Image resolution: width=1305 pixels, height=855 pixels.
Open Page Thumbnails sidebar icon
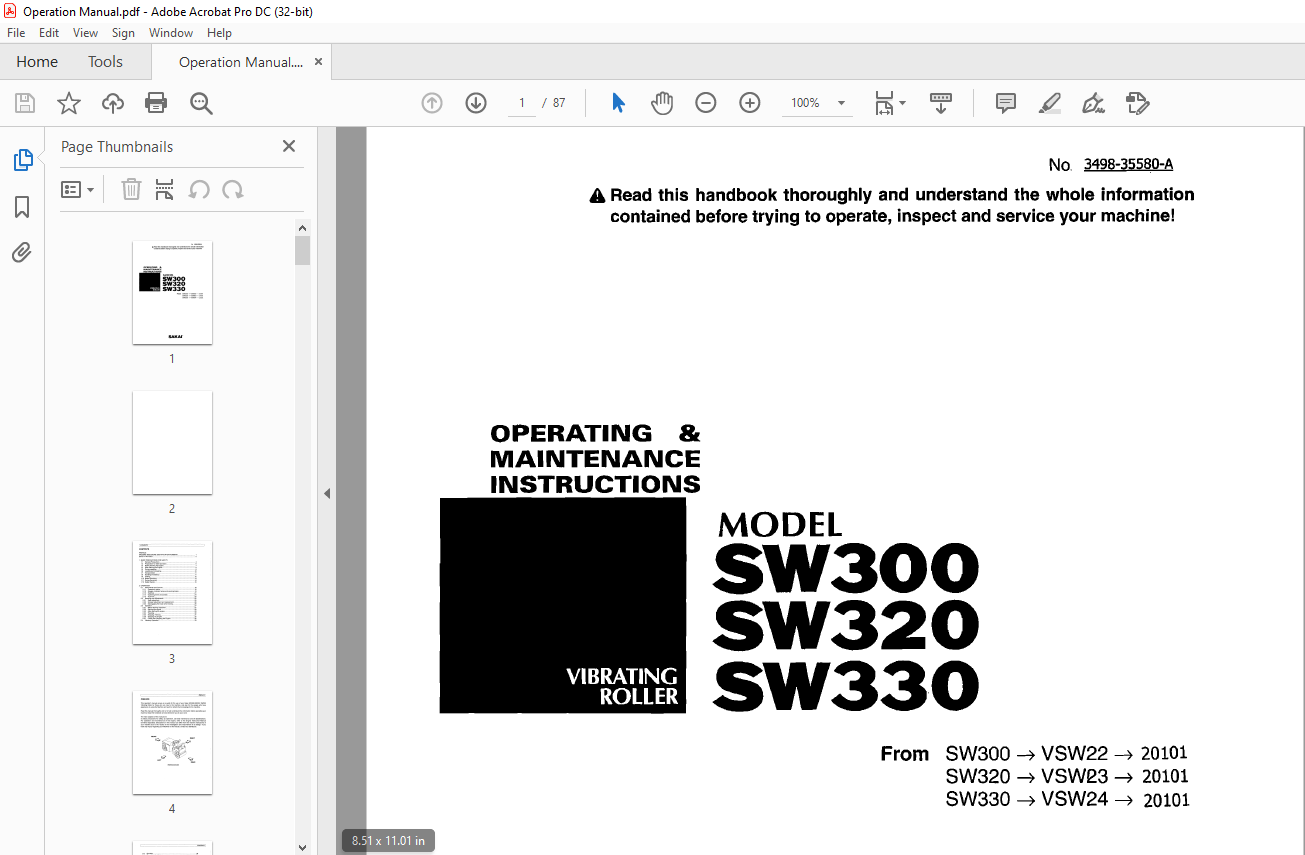point(22,160)
